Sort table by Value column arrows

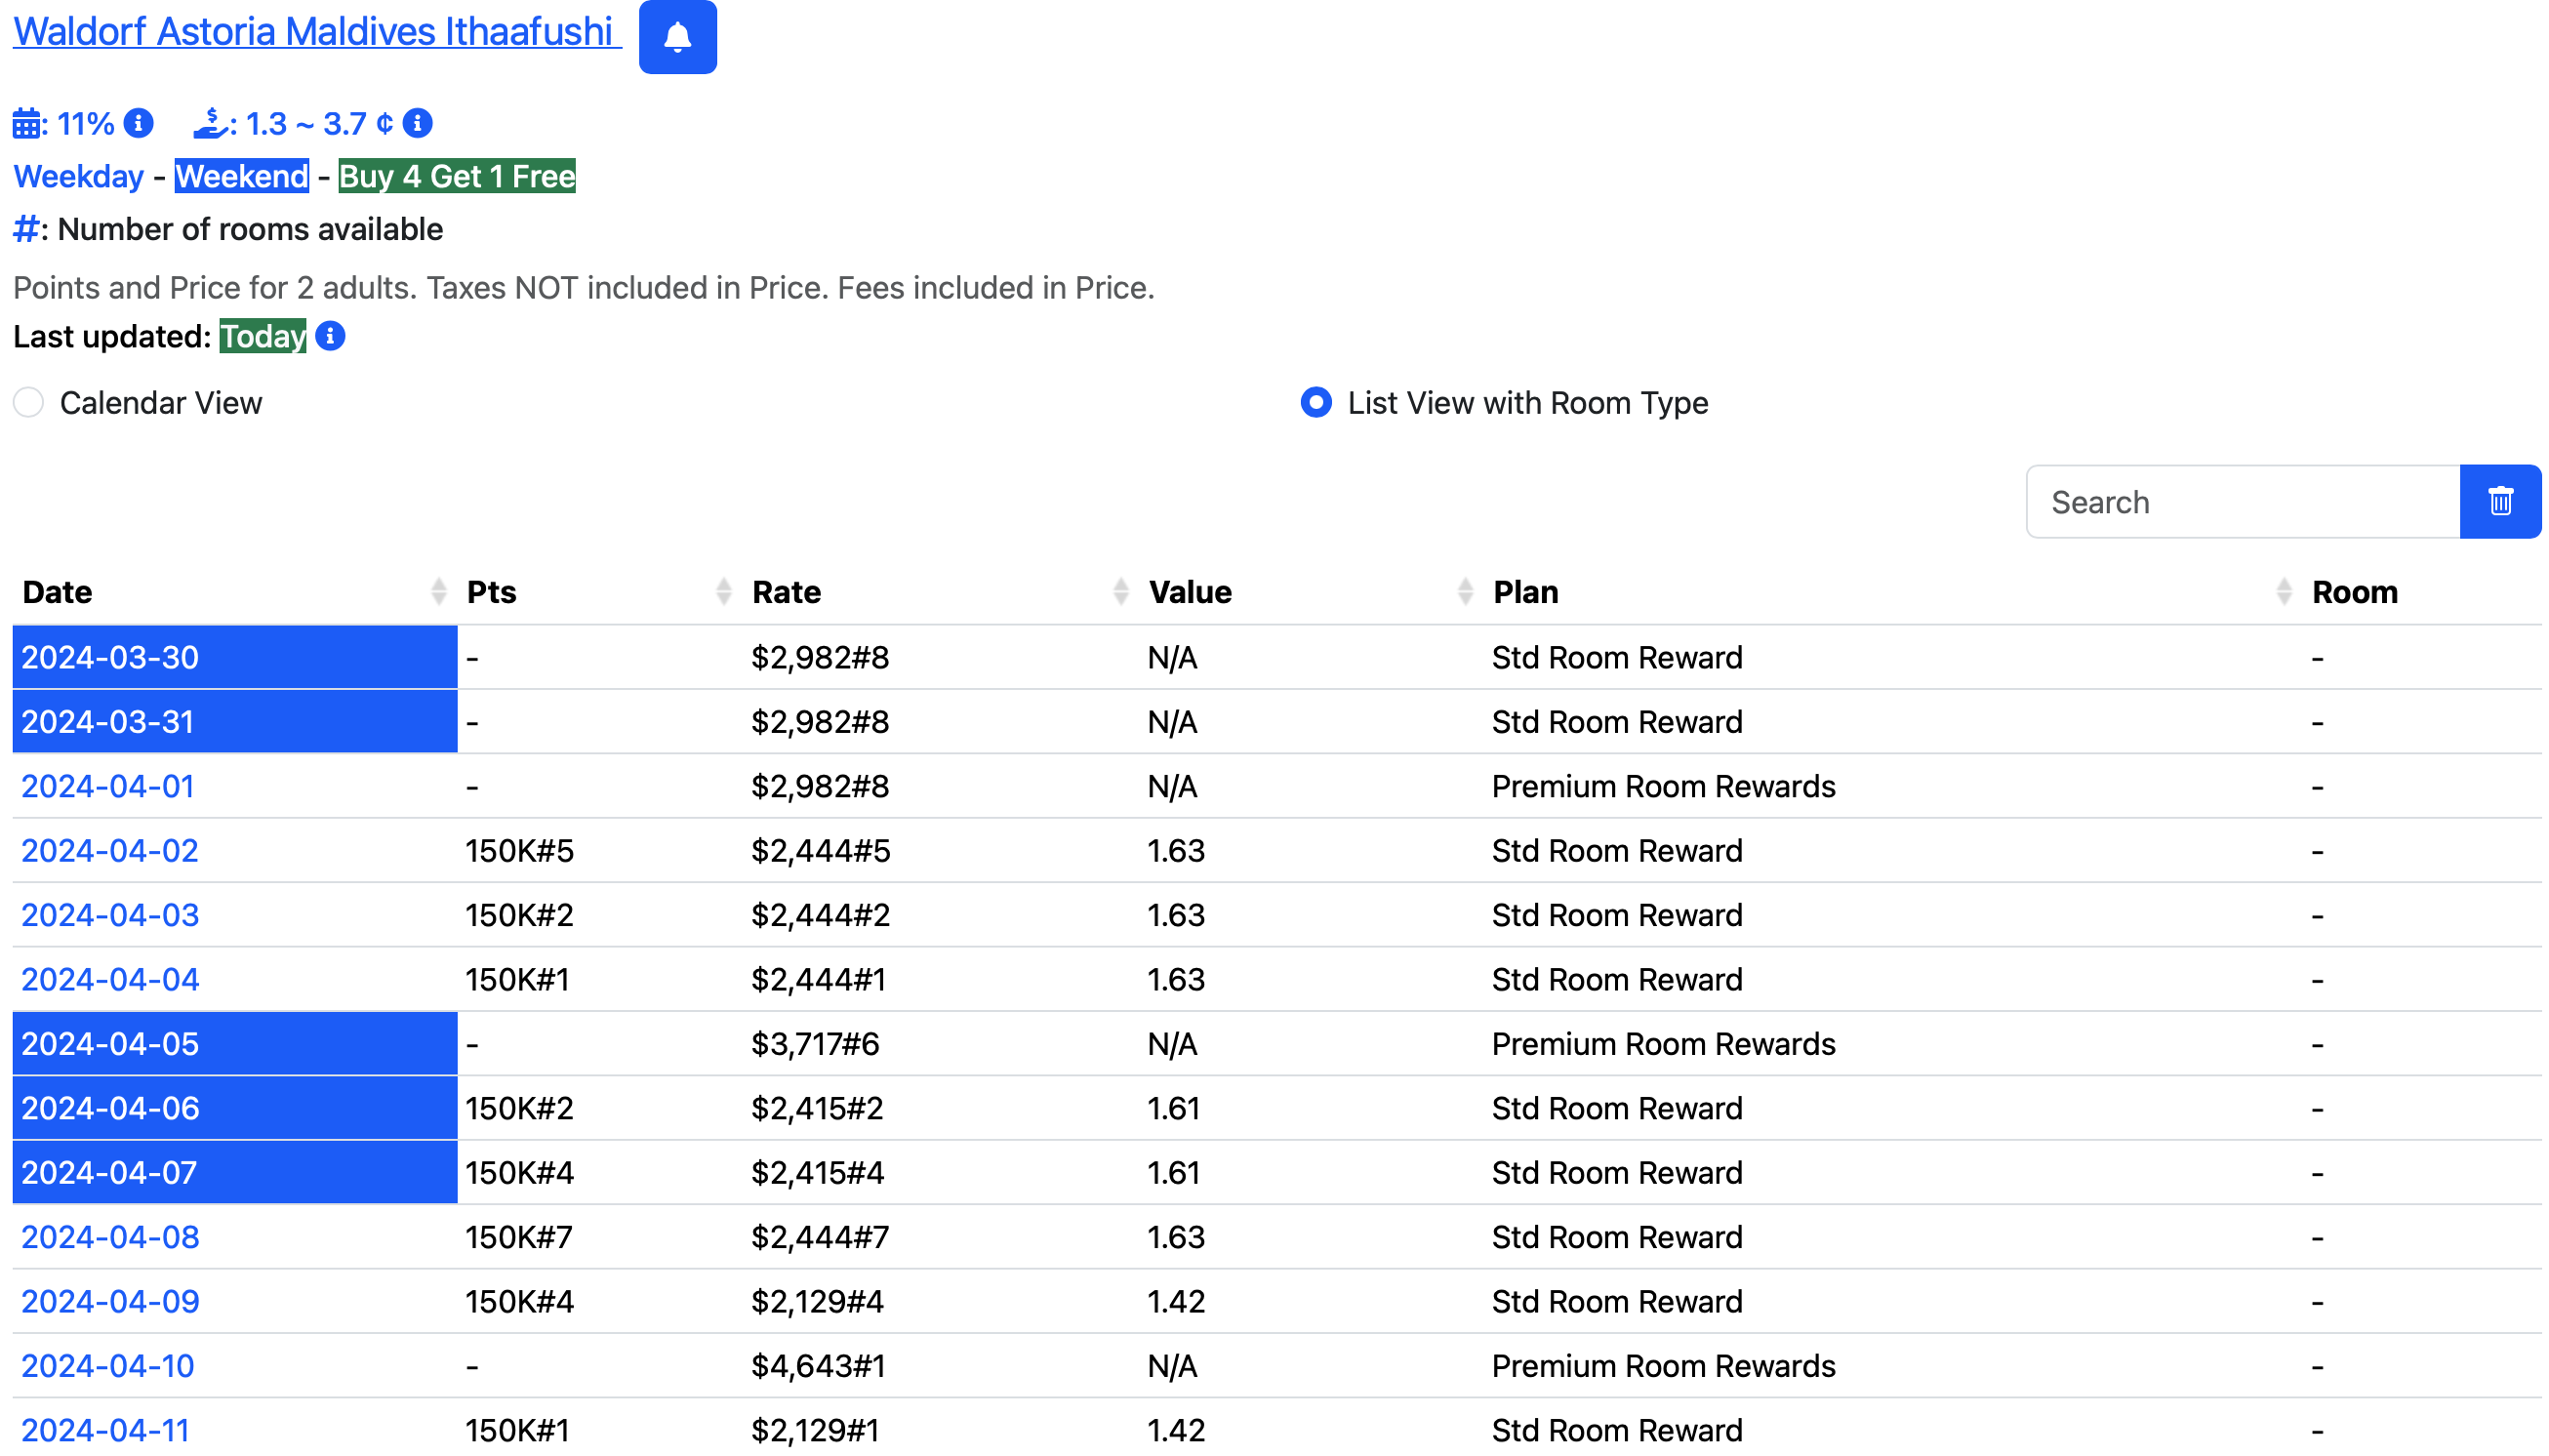click(x=1465, y=592)
